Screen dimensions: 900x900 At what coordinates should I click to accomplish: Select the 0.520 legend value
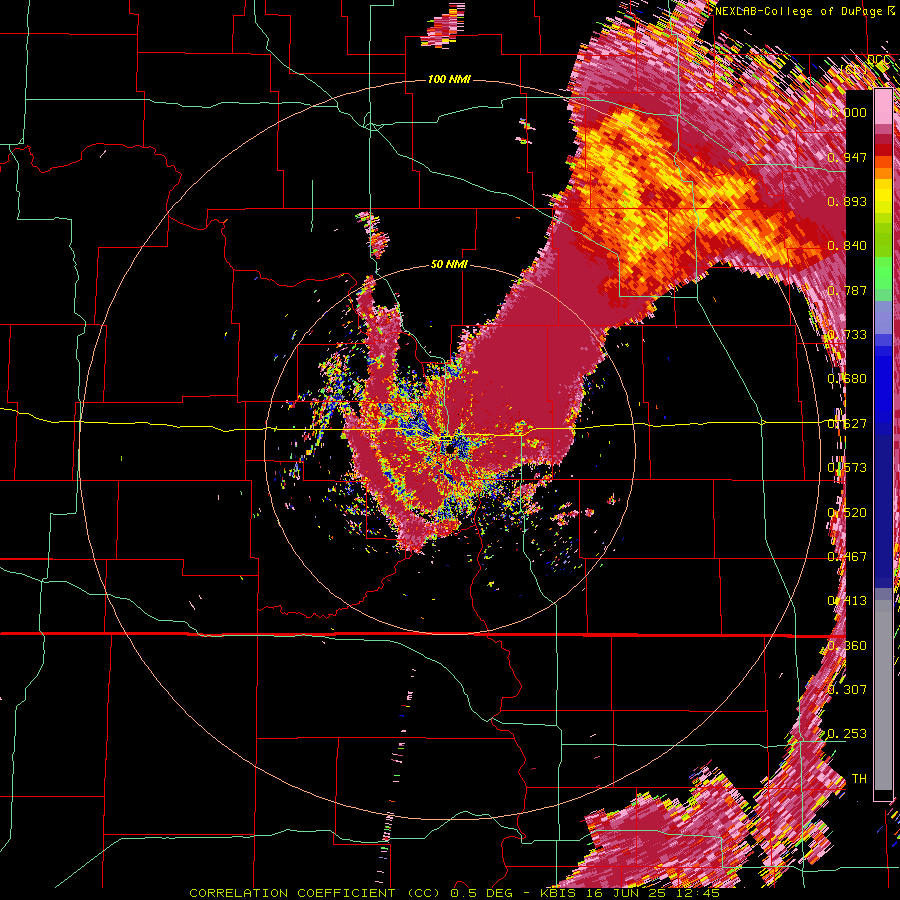pos(847,513)
